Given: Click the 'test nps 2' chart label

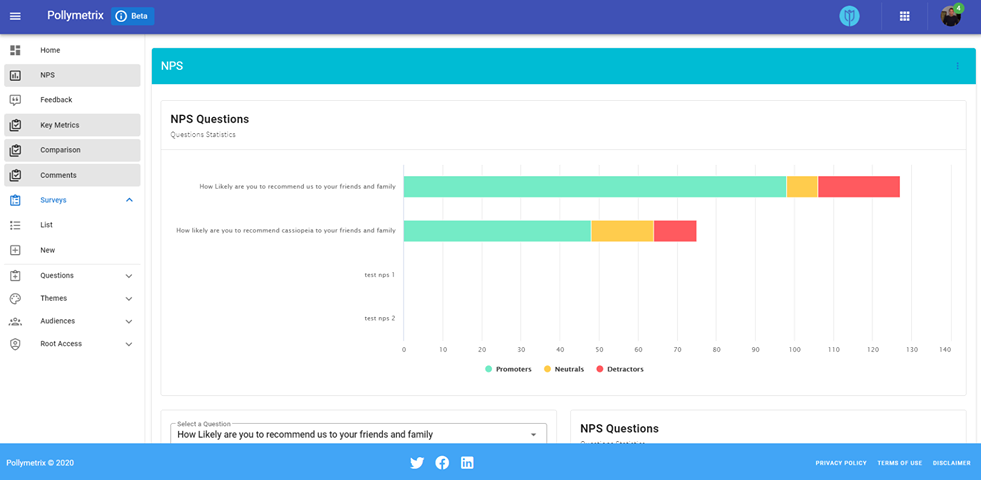Looking at the screenshot, I should click(380, 318).
